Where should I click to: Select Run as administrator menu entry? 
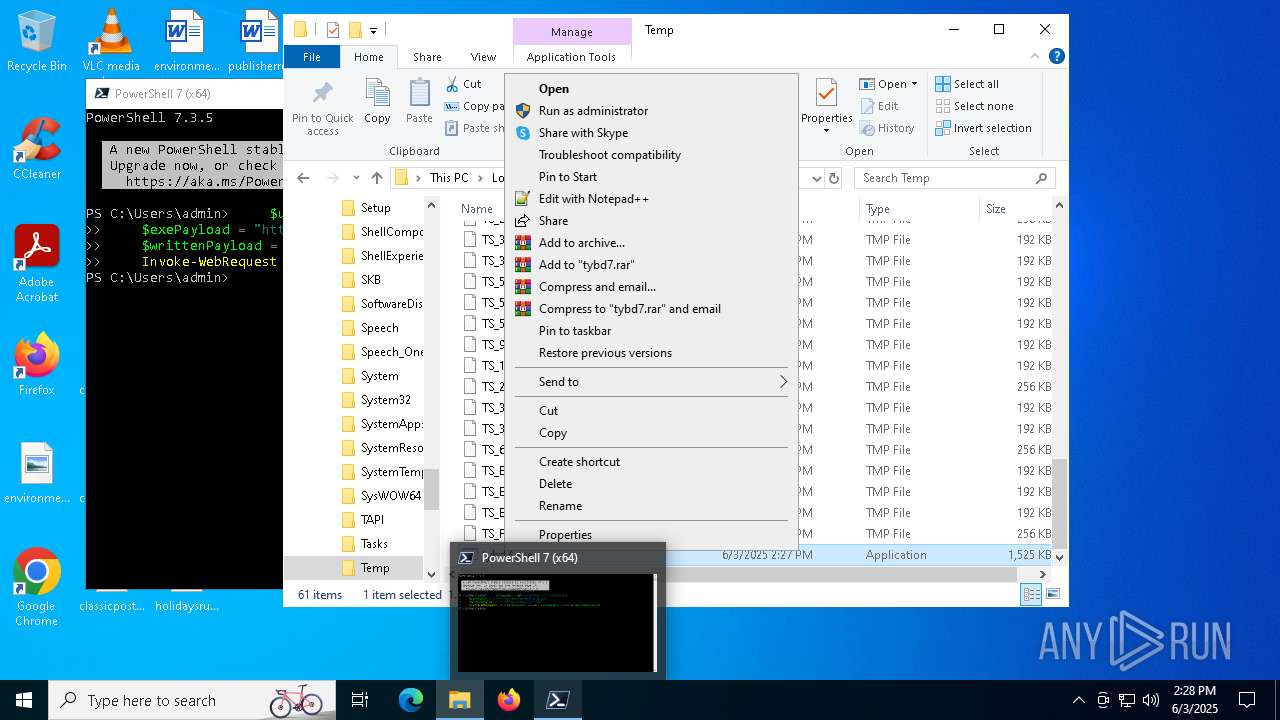652,110
